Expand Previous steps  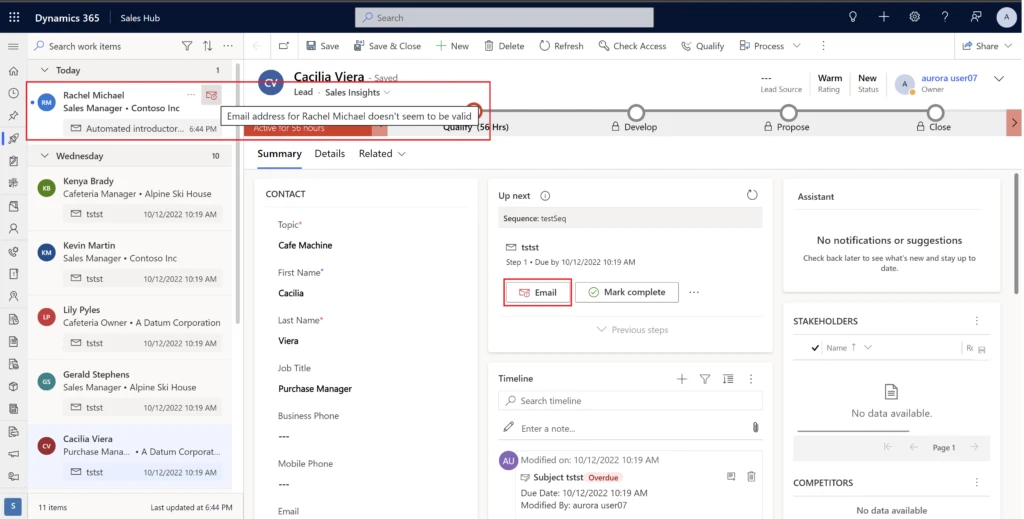pyautogui.click(x=632, y=330)
